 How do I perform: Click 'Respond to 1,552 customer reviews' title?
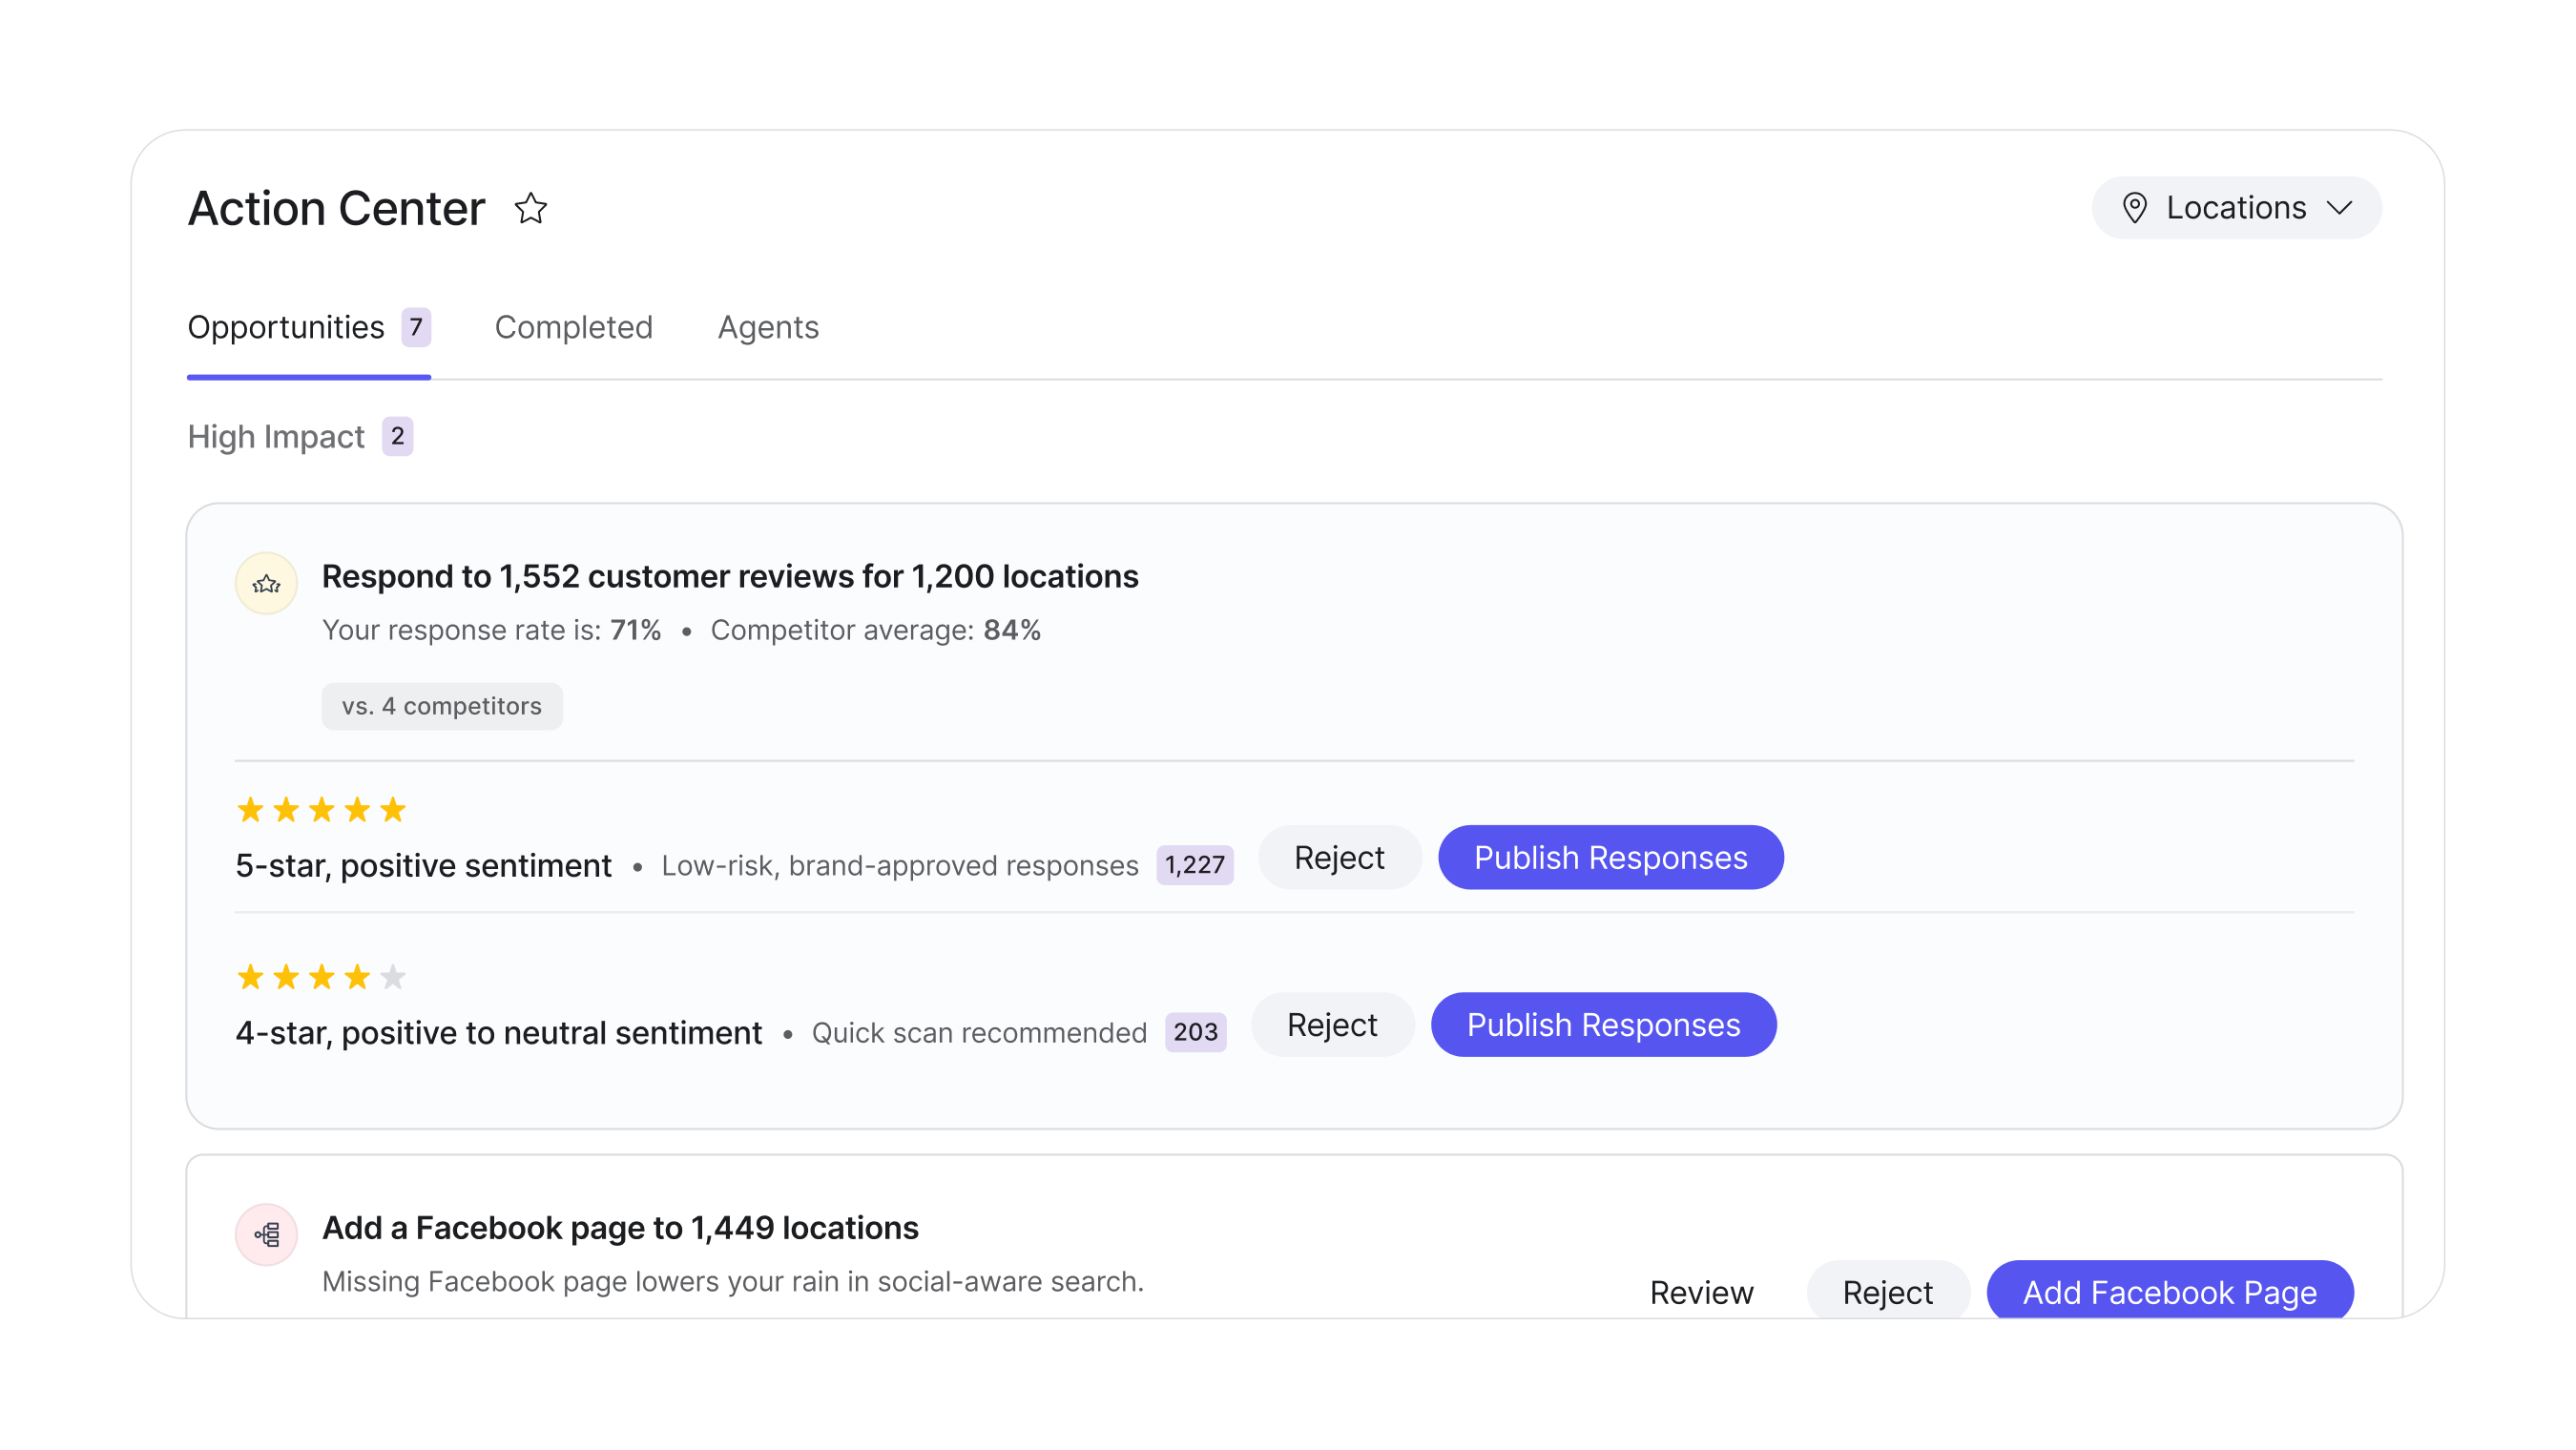tap(730, 577)
